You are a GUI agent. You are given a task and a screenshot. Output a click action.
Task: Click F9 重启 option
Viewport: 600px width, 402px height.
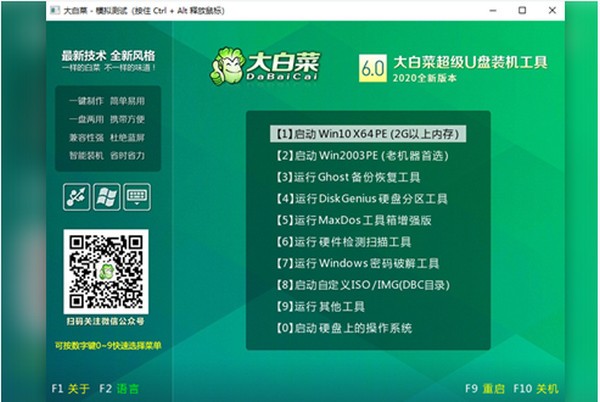click(485, 389)
